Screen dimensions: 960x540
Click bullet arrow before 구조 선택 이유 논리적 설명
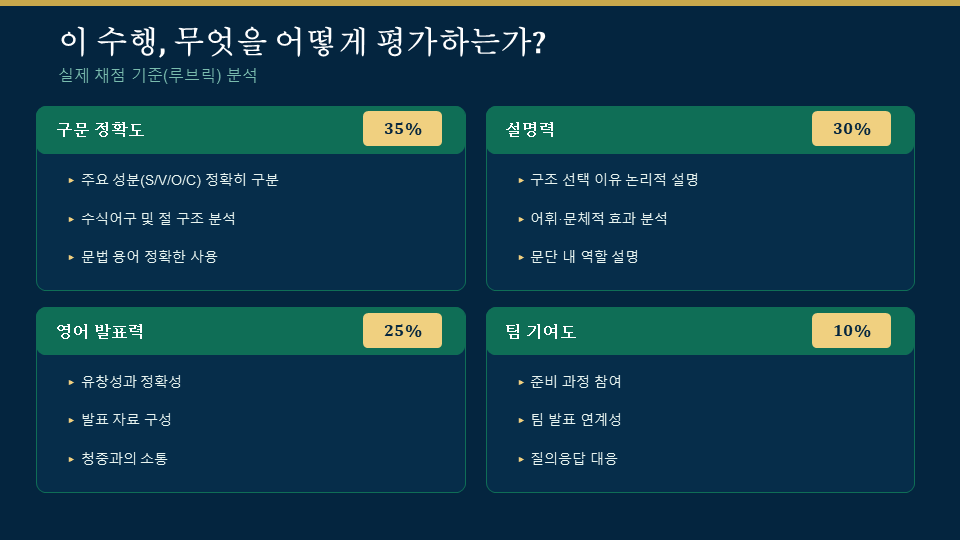click(x=521, y=180)
